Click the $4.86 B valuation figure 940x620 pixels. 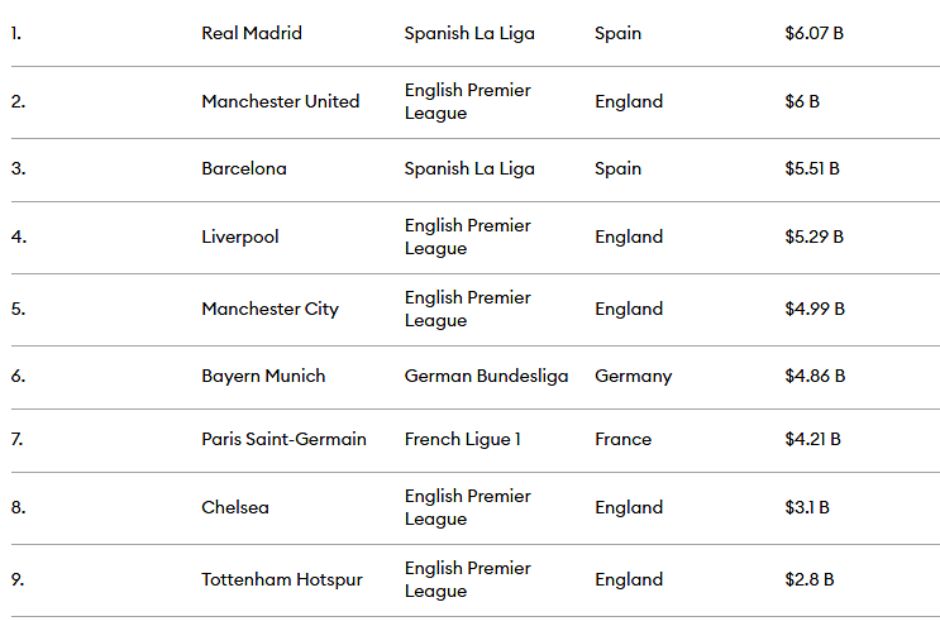(815, 376)
